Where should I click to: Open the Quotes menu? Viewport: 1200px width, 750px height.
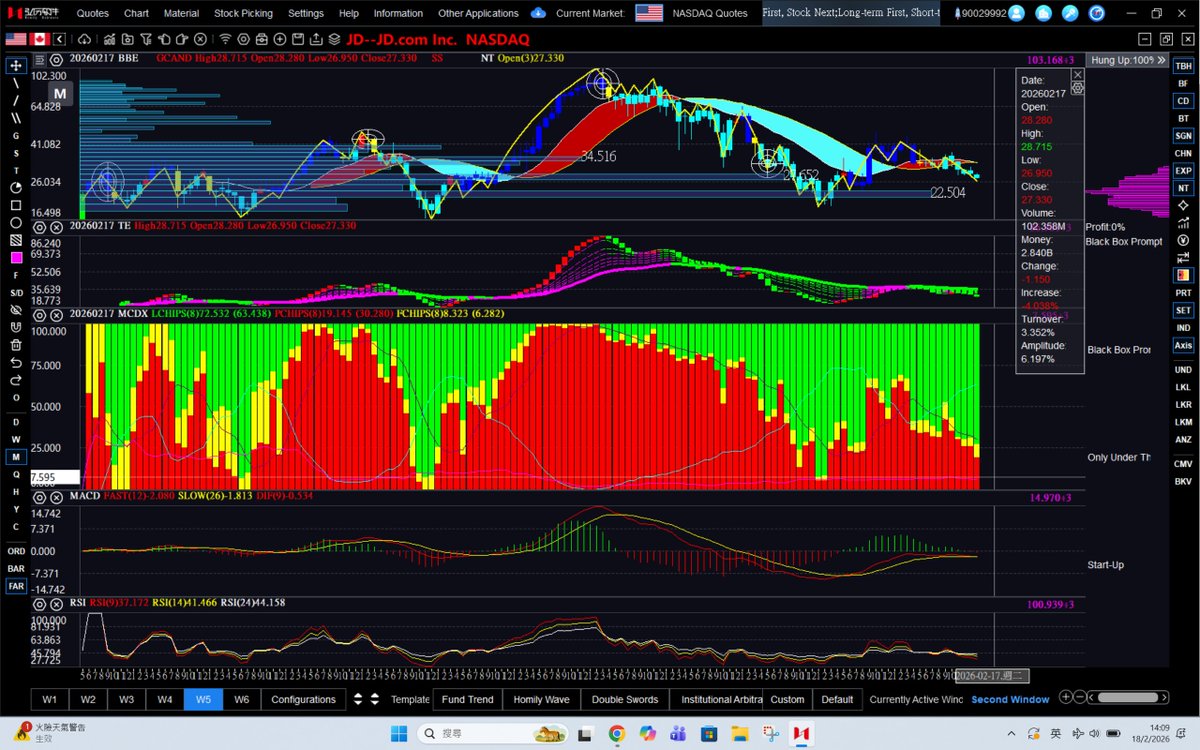(93, 13)
